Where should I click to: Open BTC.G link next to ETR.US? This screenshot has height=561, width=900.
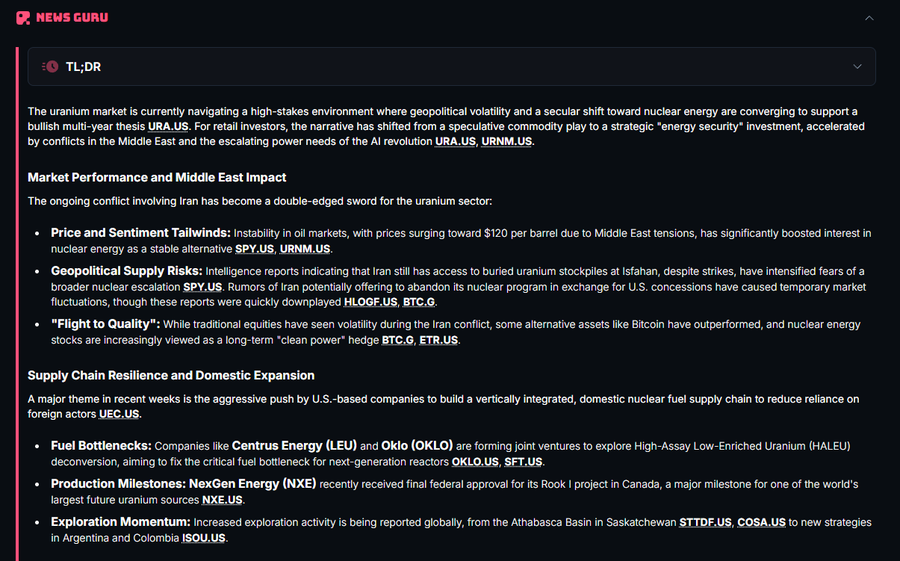pyautogui.click(x=398, y=340)
